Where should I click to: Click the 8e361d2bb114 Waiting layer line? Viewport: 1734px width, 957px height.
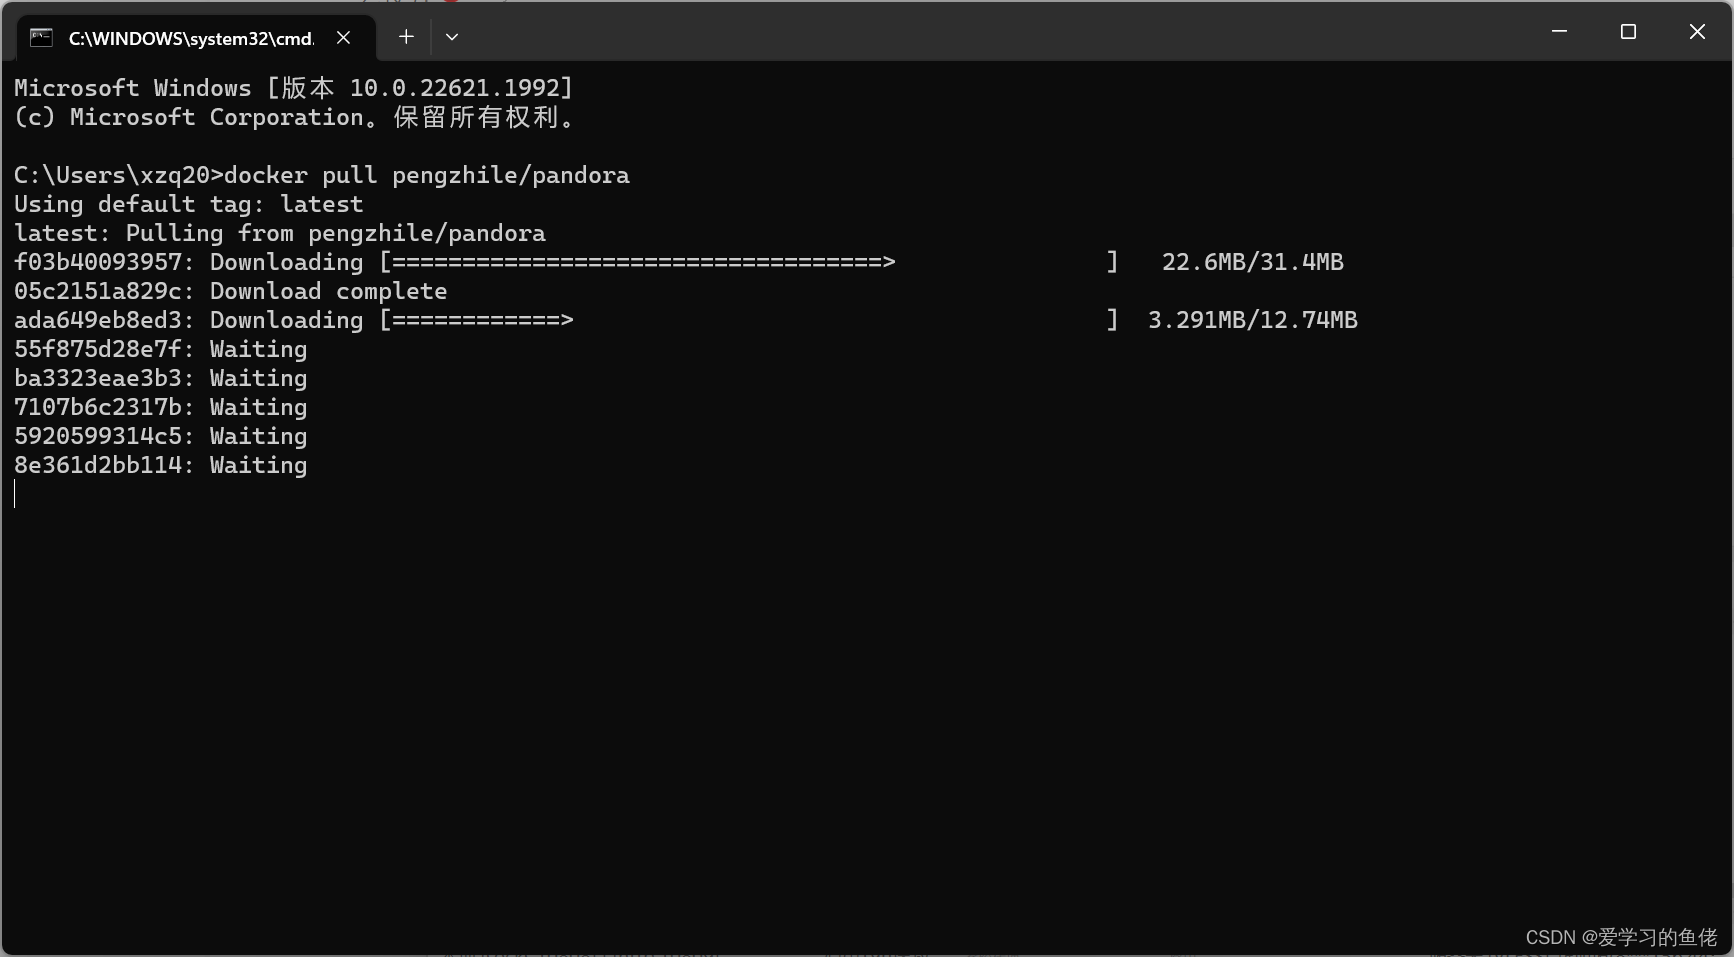[x=161, y=465]
